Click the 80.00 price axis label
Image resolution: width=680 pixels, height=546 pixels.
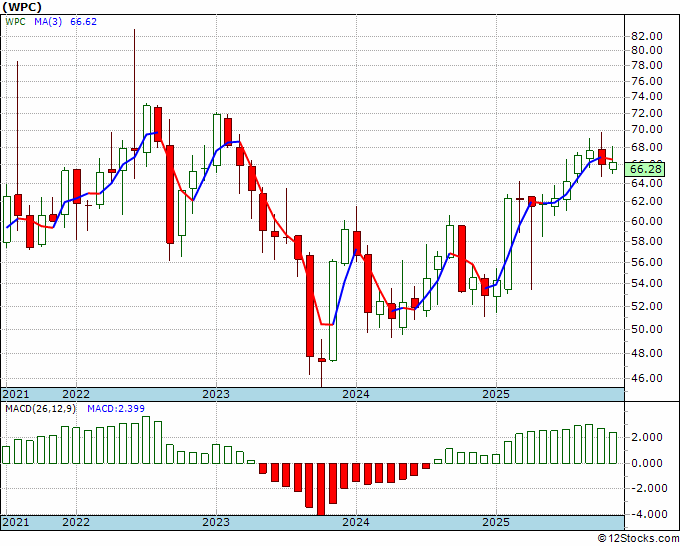click(x=647, y=50)
